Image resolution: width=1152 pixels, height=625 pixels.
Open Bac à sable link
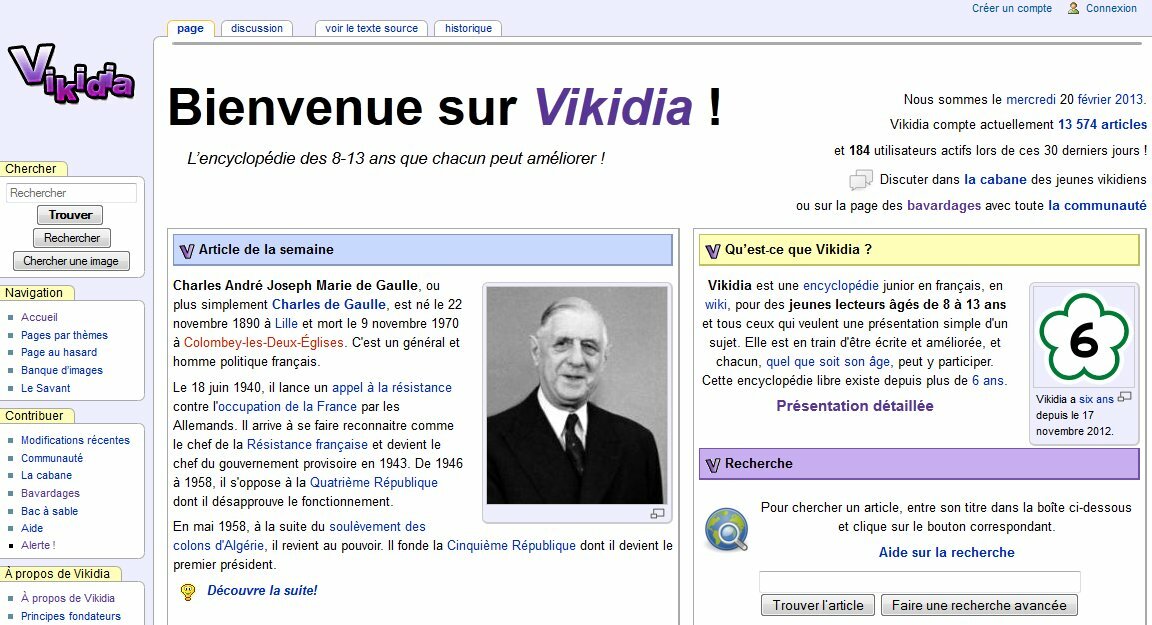coord(49,510)
